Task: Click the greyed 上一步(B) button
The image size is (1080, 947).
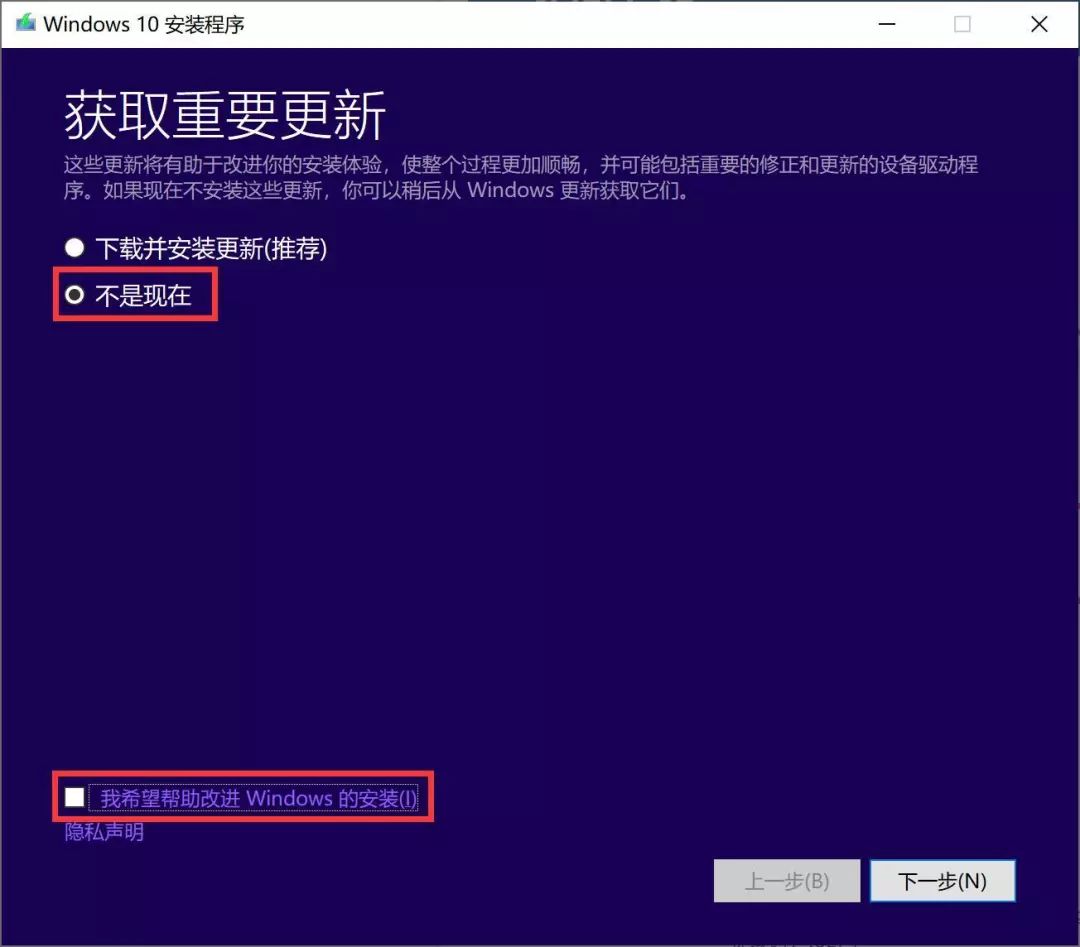Action: pos(787,881)
